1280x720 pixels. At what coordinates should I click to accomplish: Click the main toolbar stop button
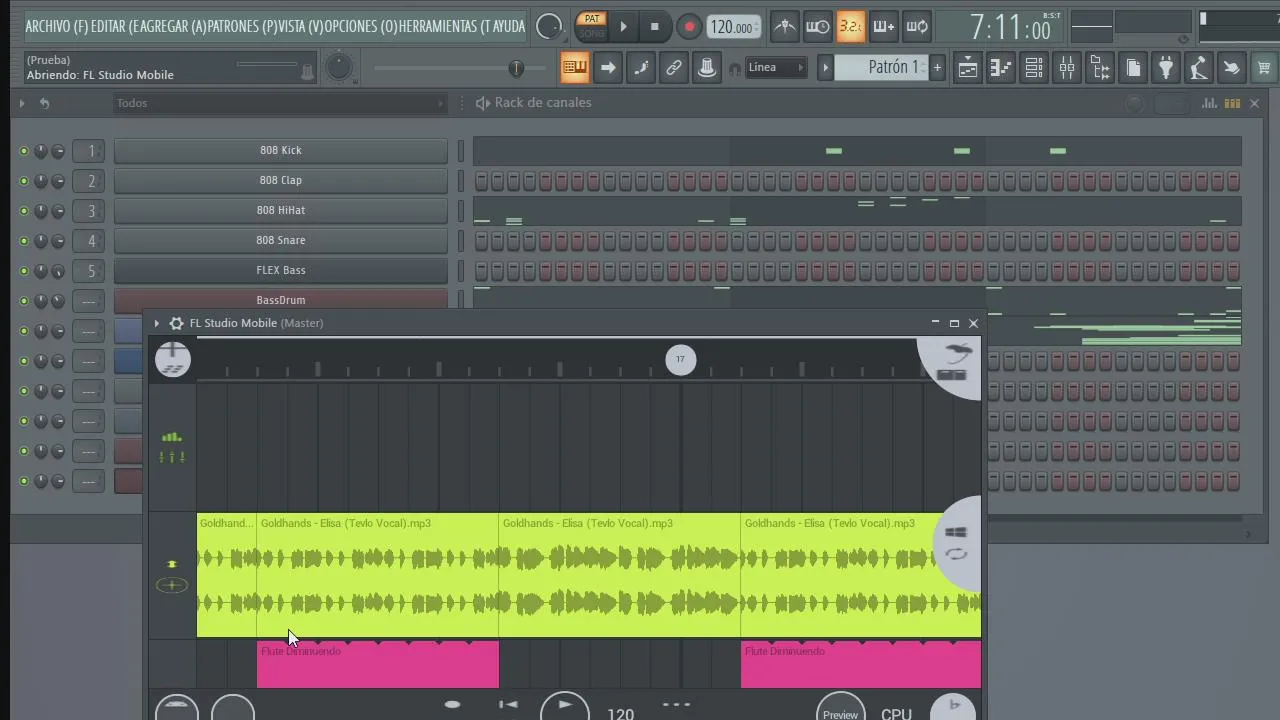click(654, 27)
